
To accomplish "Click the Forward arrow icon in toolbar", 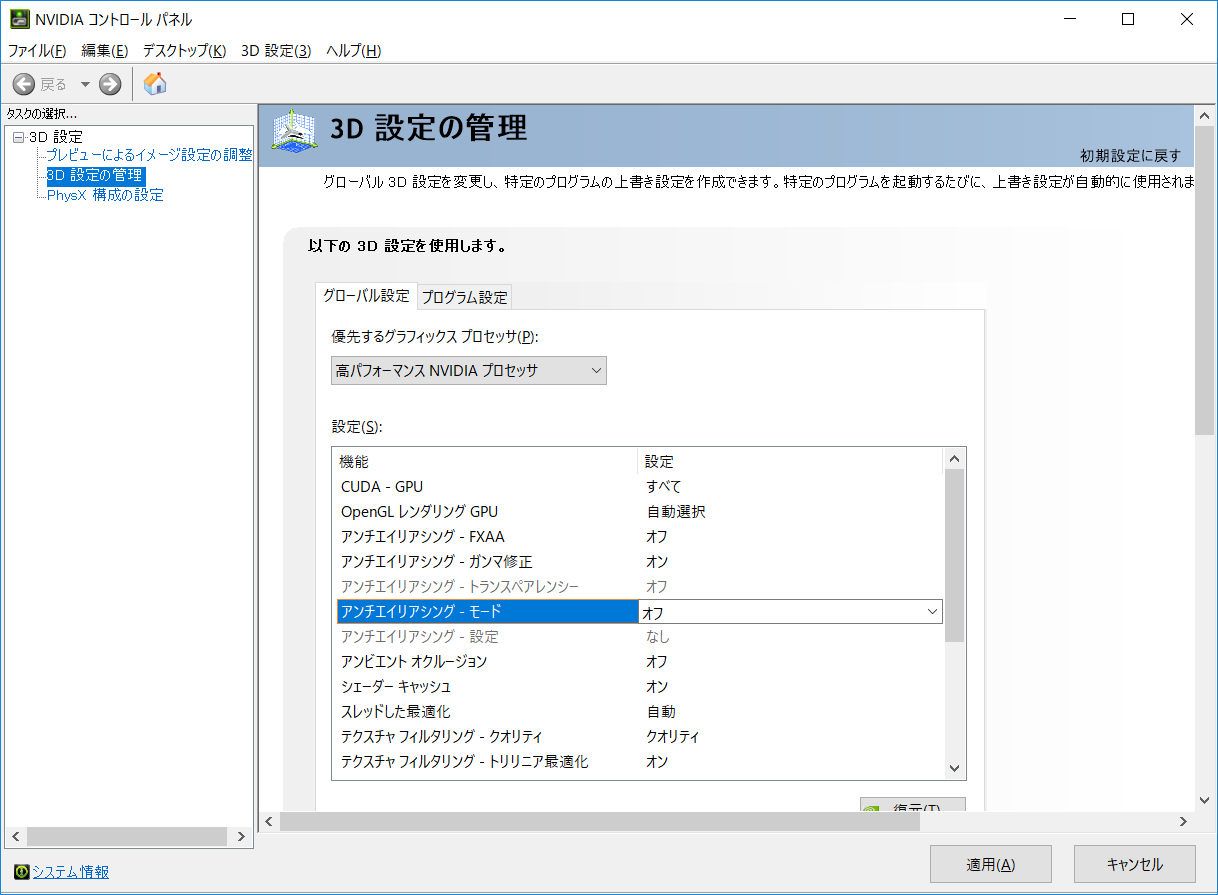I will tap(110, 84).
